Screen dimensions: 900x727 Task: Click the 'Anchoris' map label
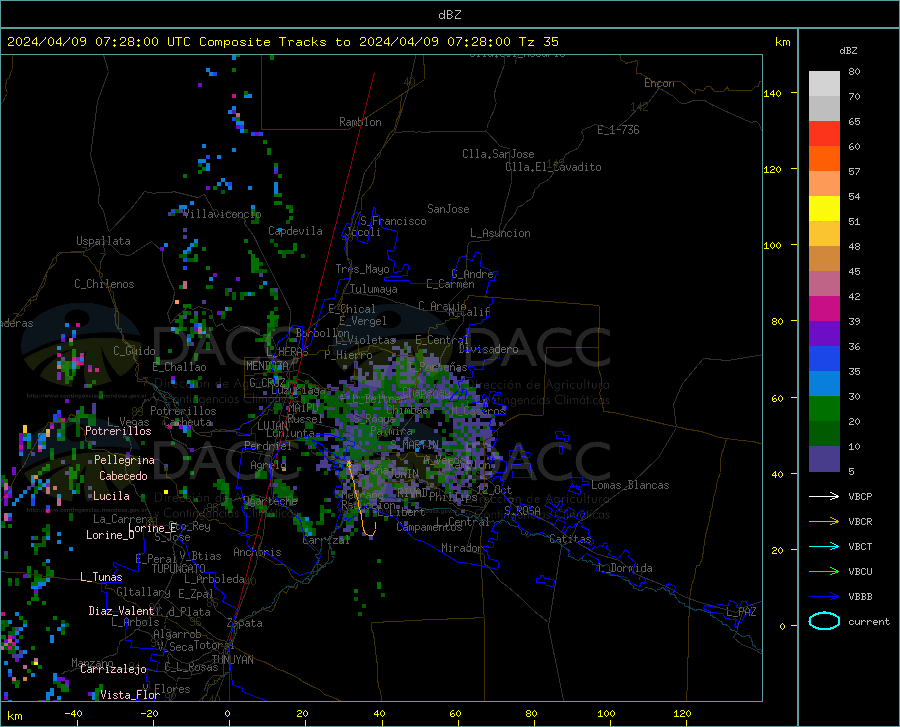(x=257, y=552)
